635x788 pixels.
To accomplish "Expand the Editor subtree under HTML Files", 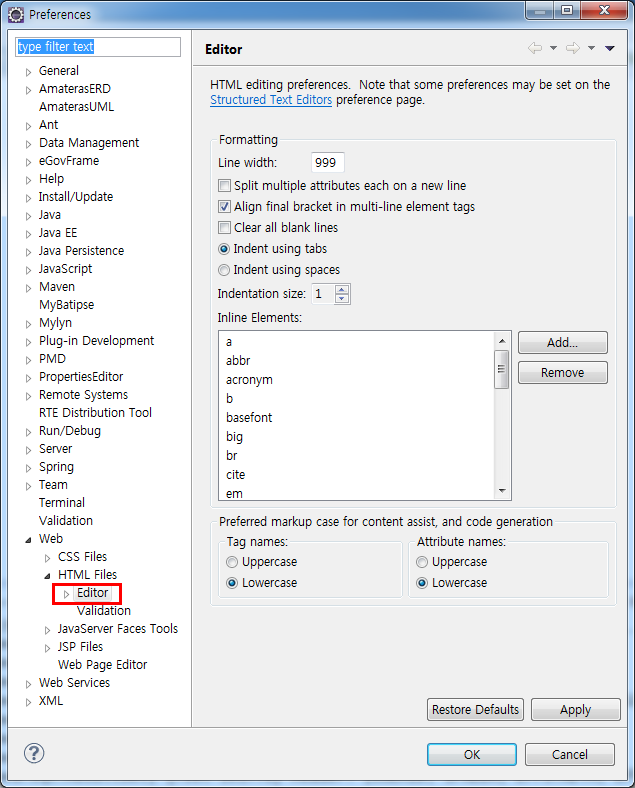I will click(x=66, y=594).
